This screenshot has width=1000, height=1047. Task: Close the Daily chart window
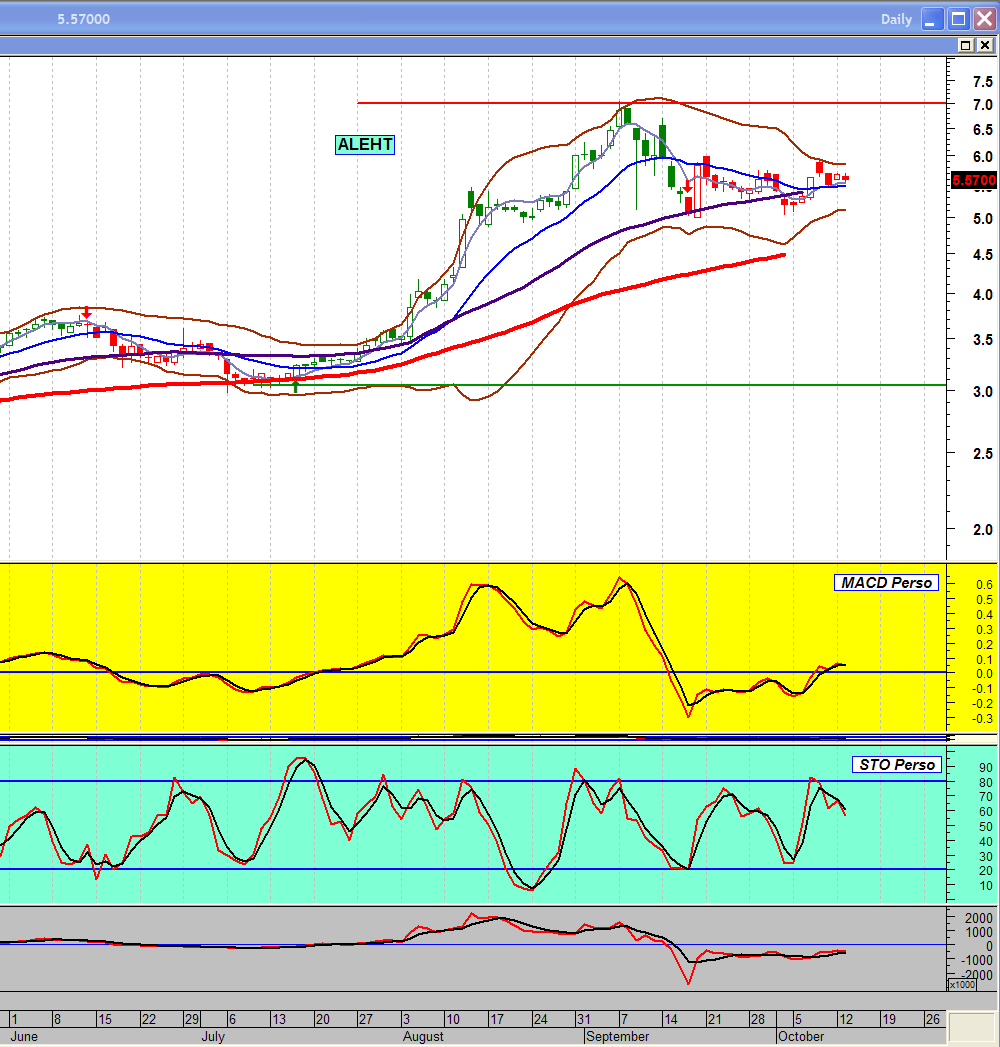[985, 19]
